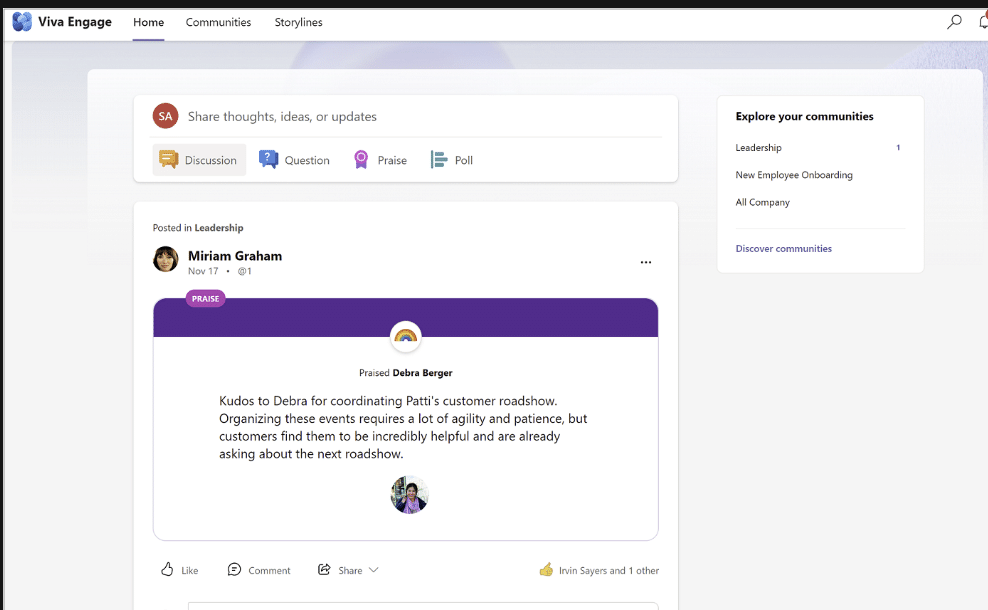
Task: Click the SA user avatar
Action: (x=165, y=116)
